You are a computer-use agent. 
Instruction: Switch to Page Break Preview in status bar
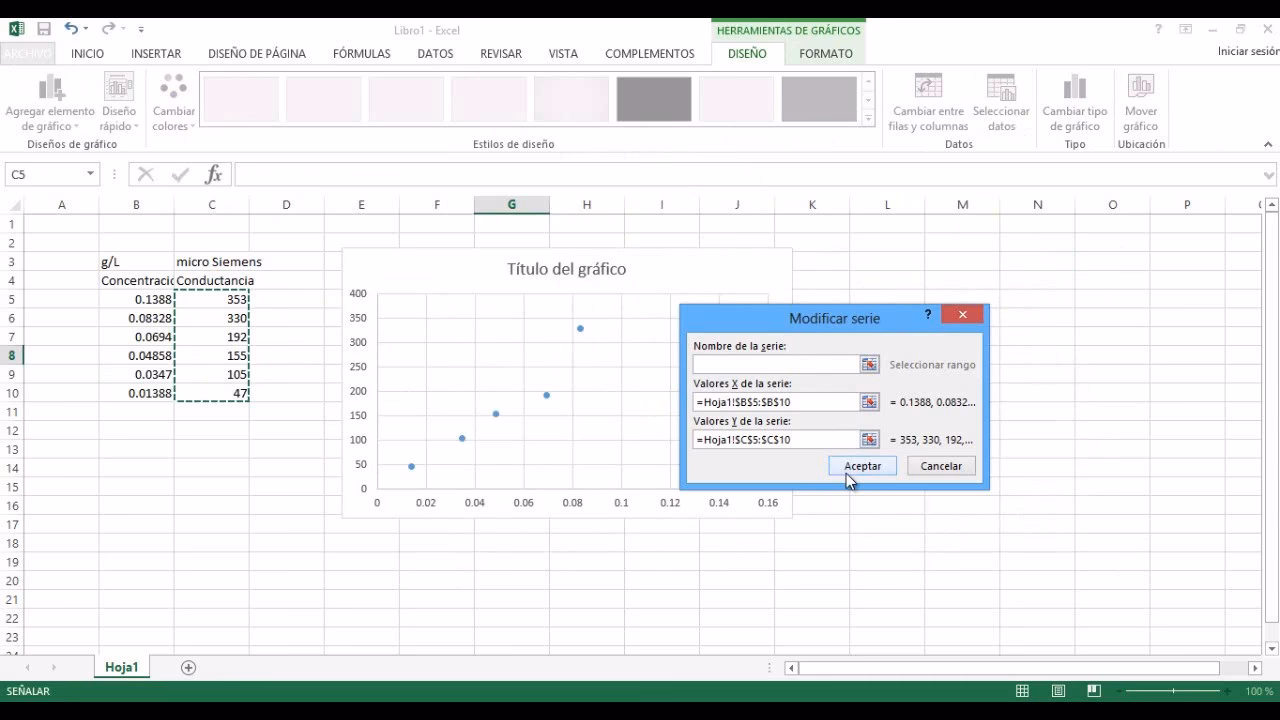point(1094,691)
